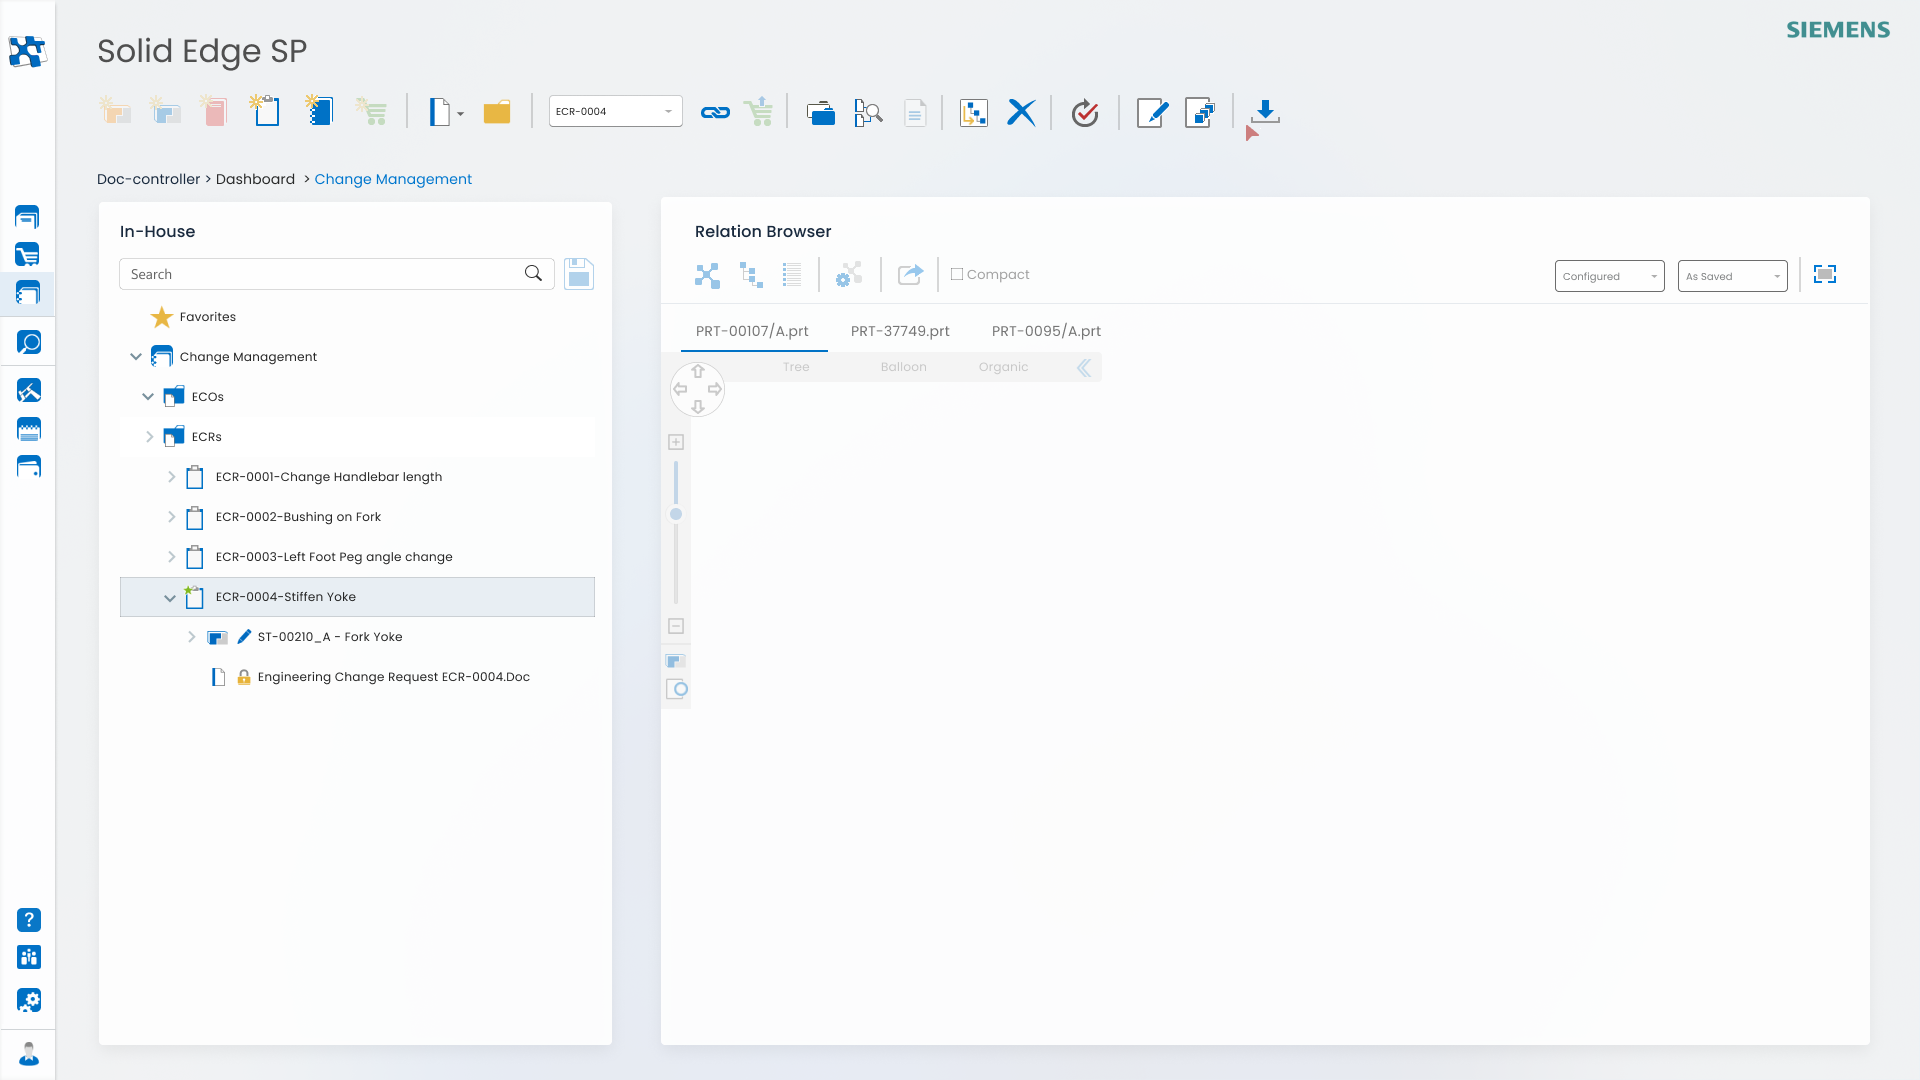
Task: Switch to the PRT-00107/A.prt tab
Action: 752,331
